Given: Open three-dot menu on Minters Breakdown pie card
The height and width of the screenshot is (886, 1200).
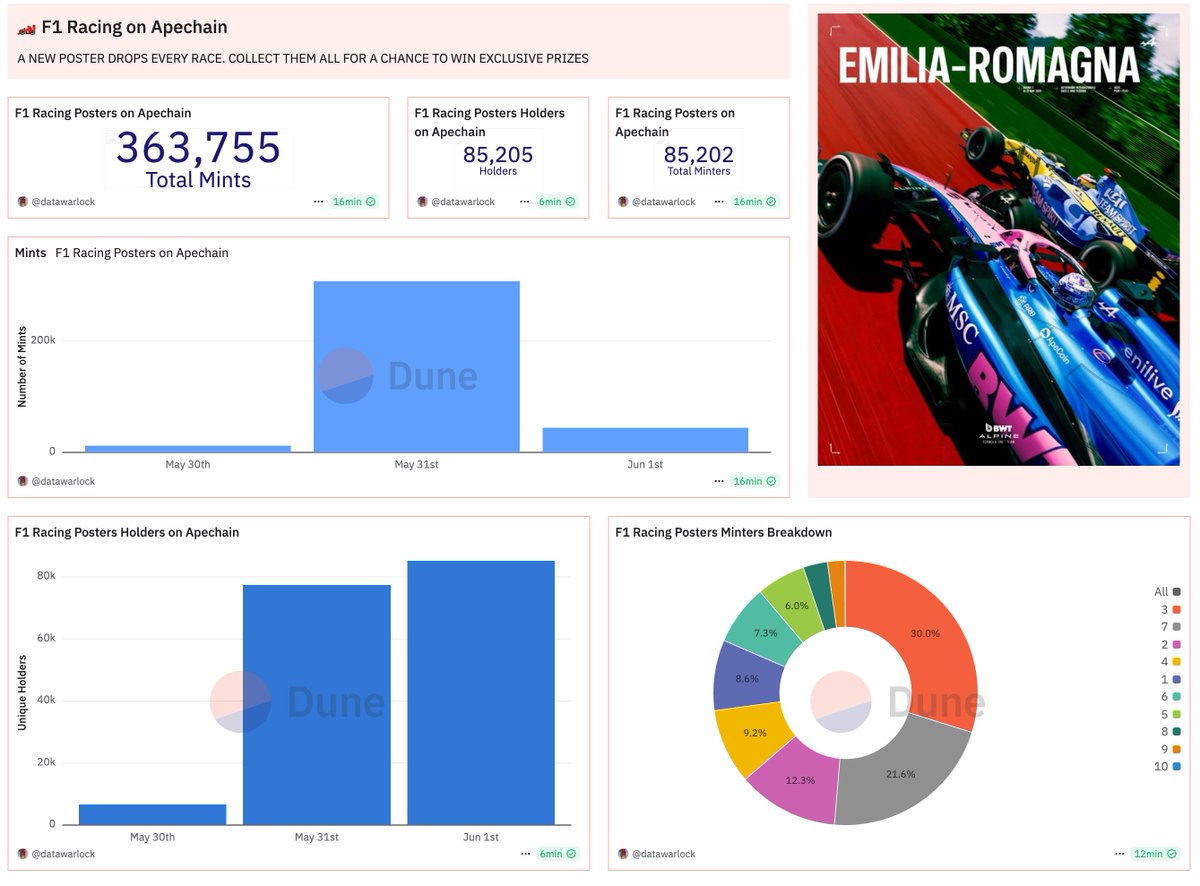Looking at the screenshot, I should 1120,854.
